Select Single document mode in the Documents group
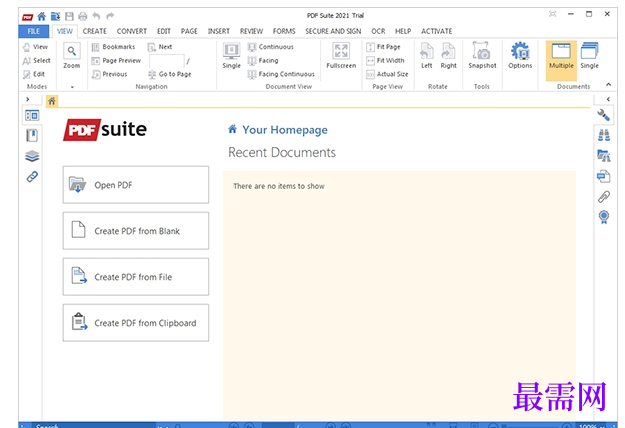This screenshot has height=428, width=625. [590, 56]
